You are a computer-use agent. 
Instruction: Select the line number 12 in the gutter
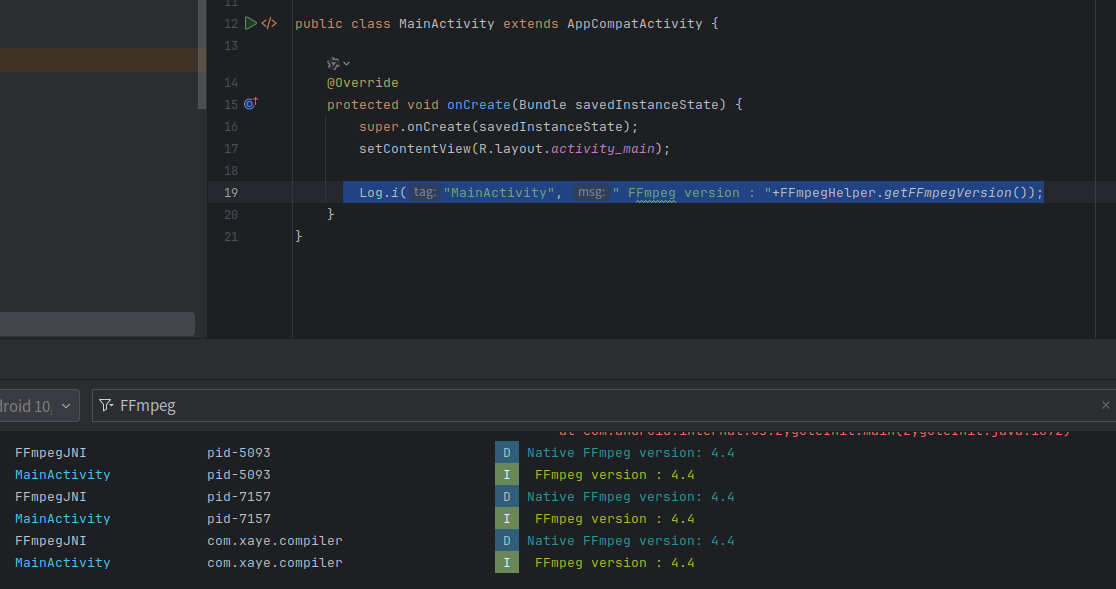coord(231,24)
